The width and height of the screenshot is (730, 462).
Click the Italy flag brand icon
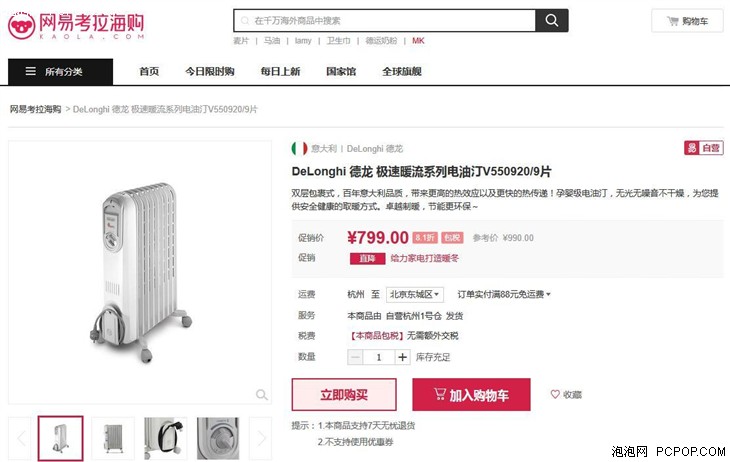coord(299,149)
